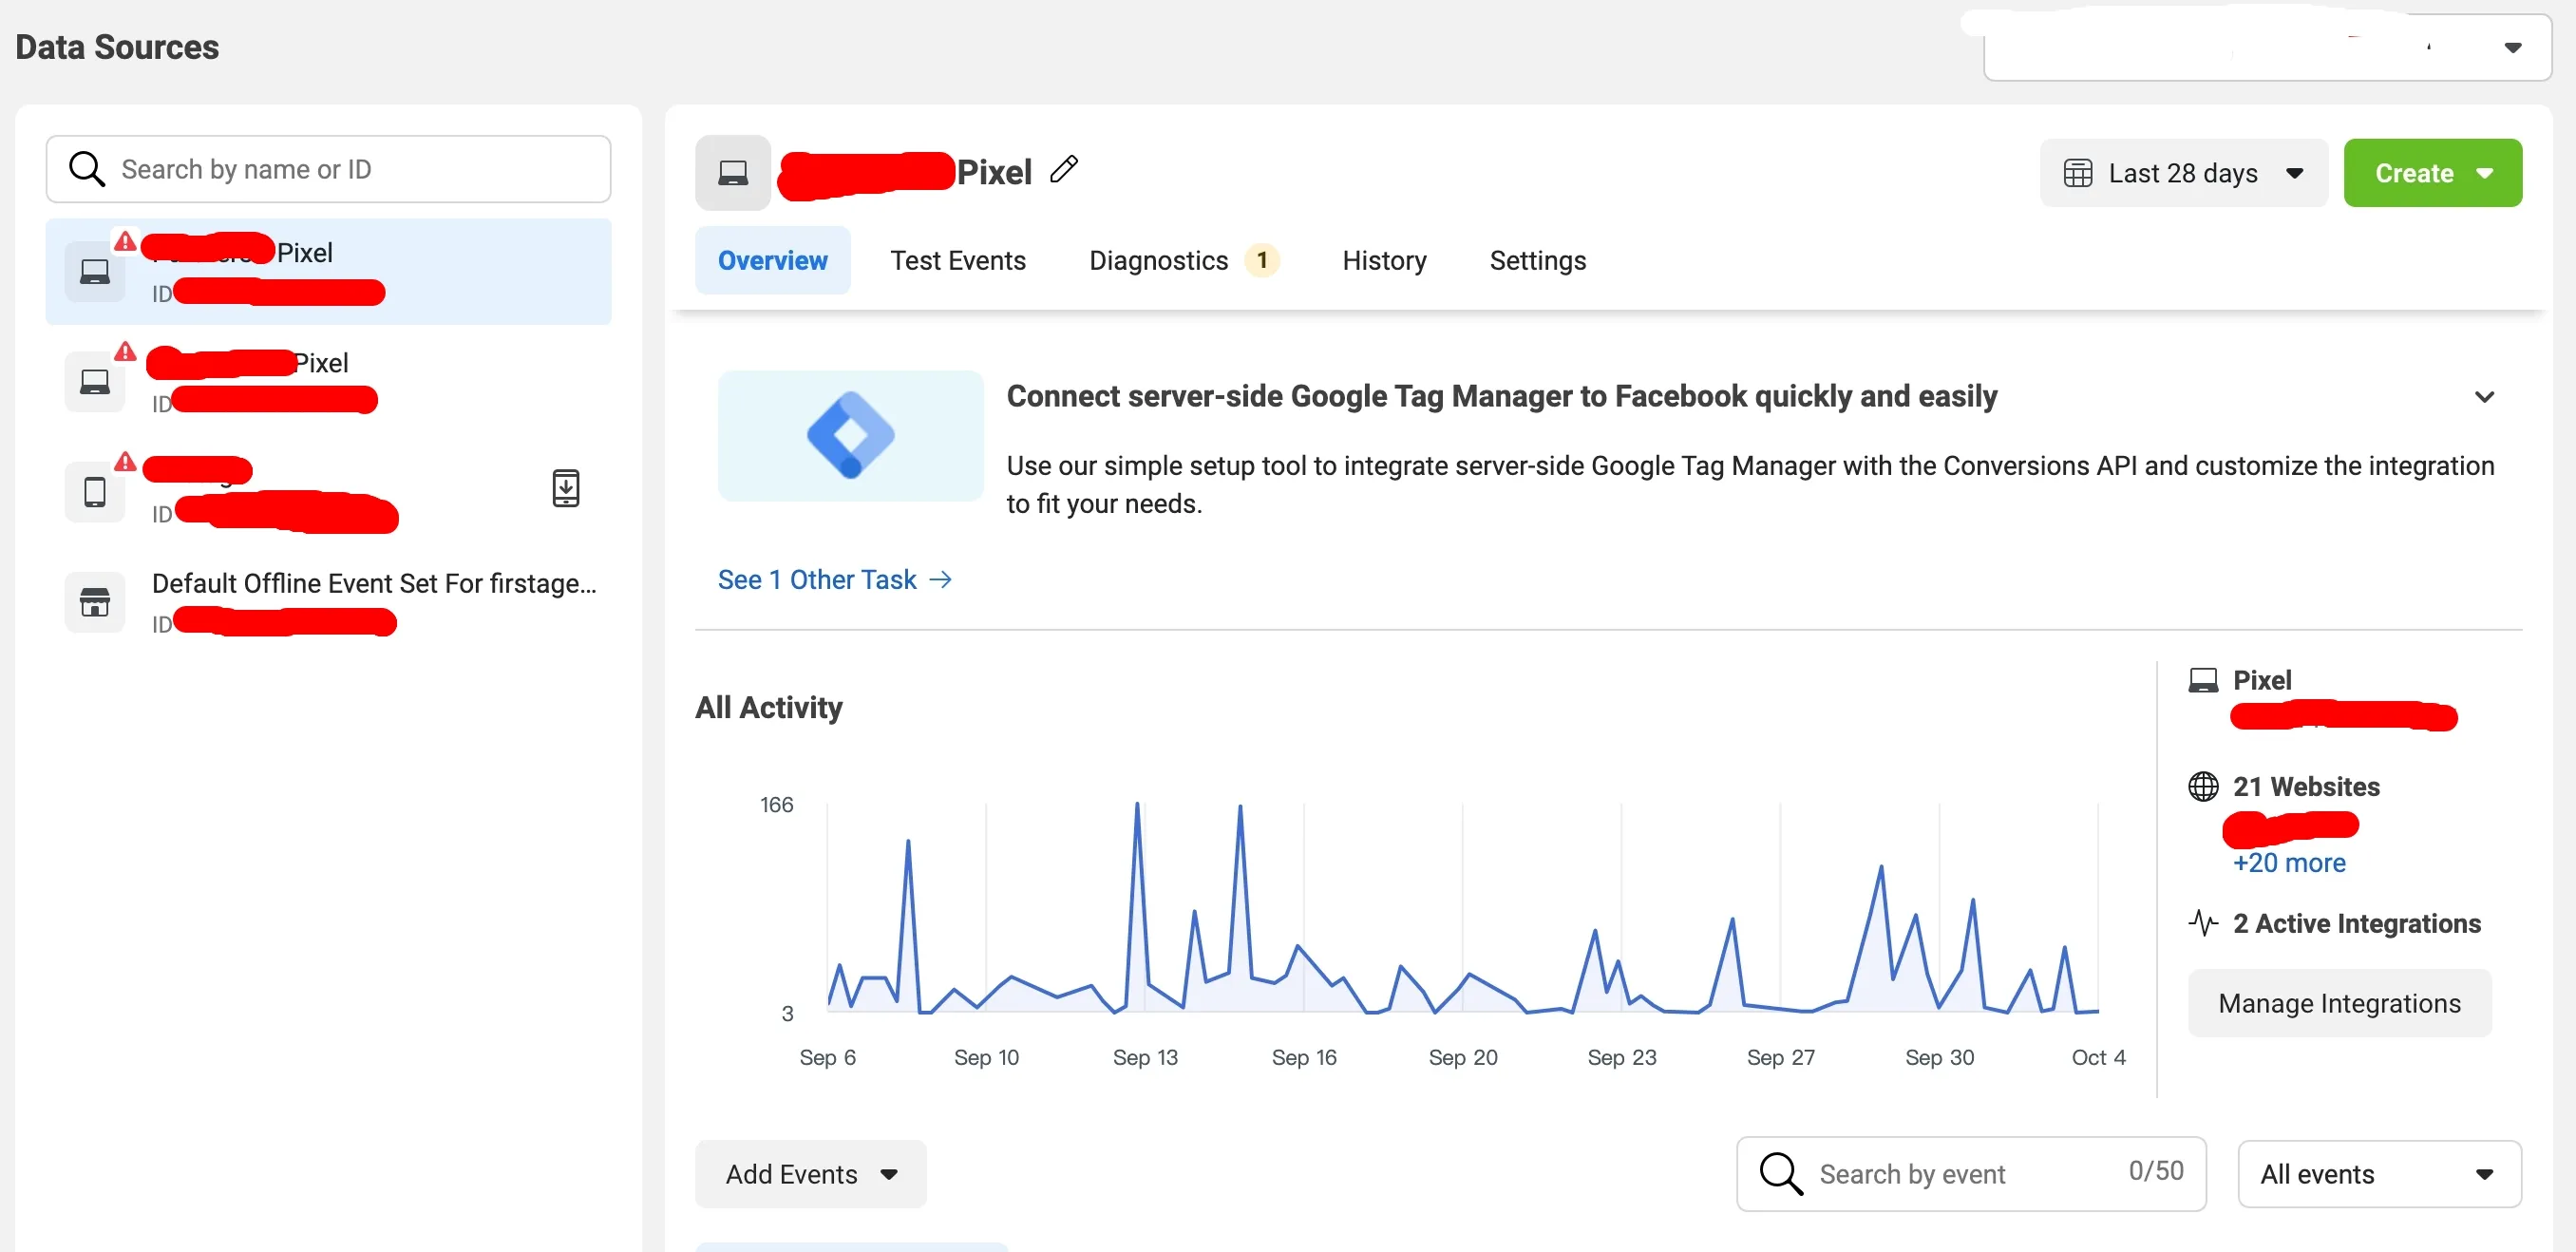2576x1252 pixels.
Task: Click the magnifier icon in Search by event
Action: 1780,1173
